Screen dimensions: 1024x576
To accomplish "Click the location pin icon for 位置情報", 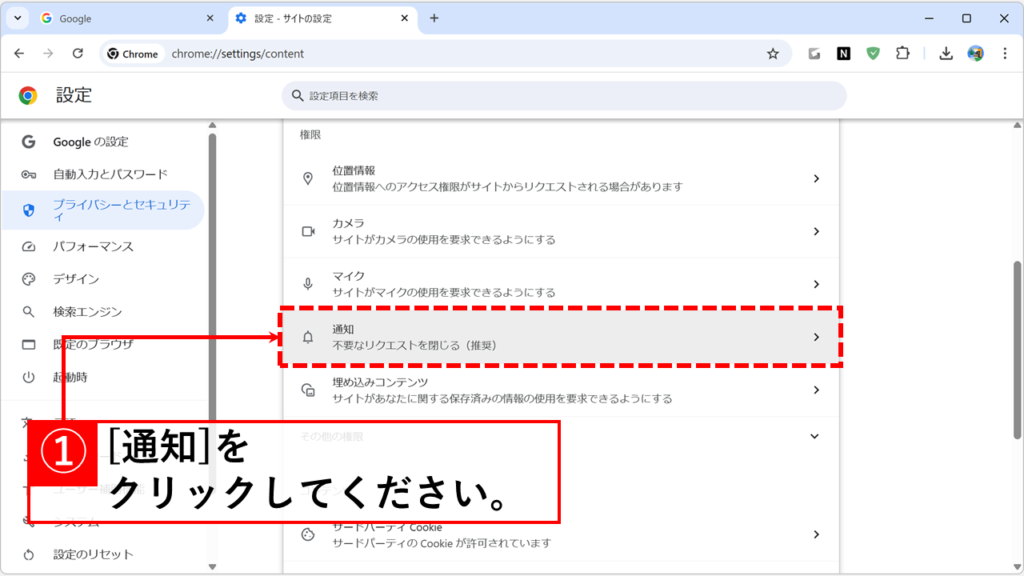I will point(308,178).
